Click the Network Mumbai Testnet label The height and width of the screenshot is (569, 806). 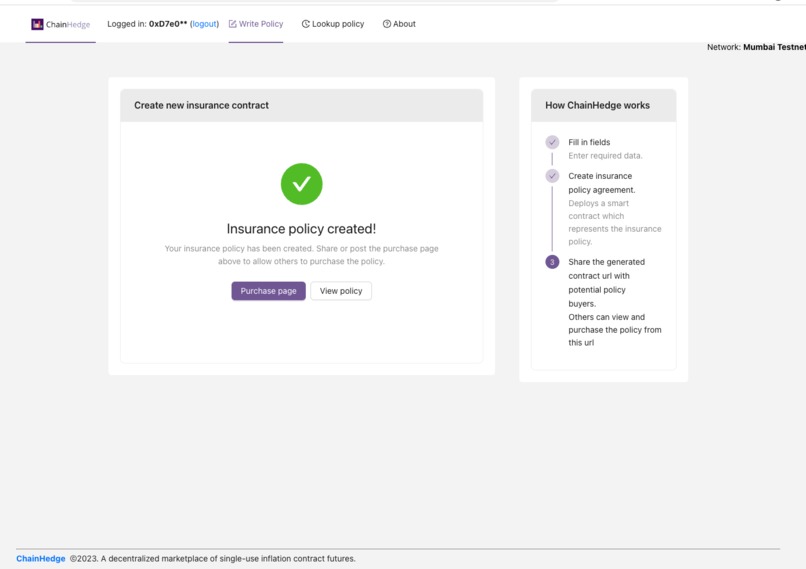point(756,47)
